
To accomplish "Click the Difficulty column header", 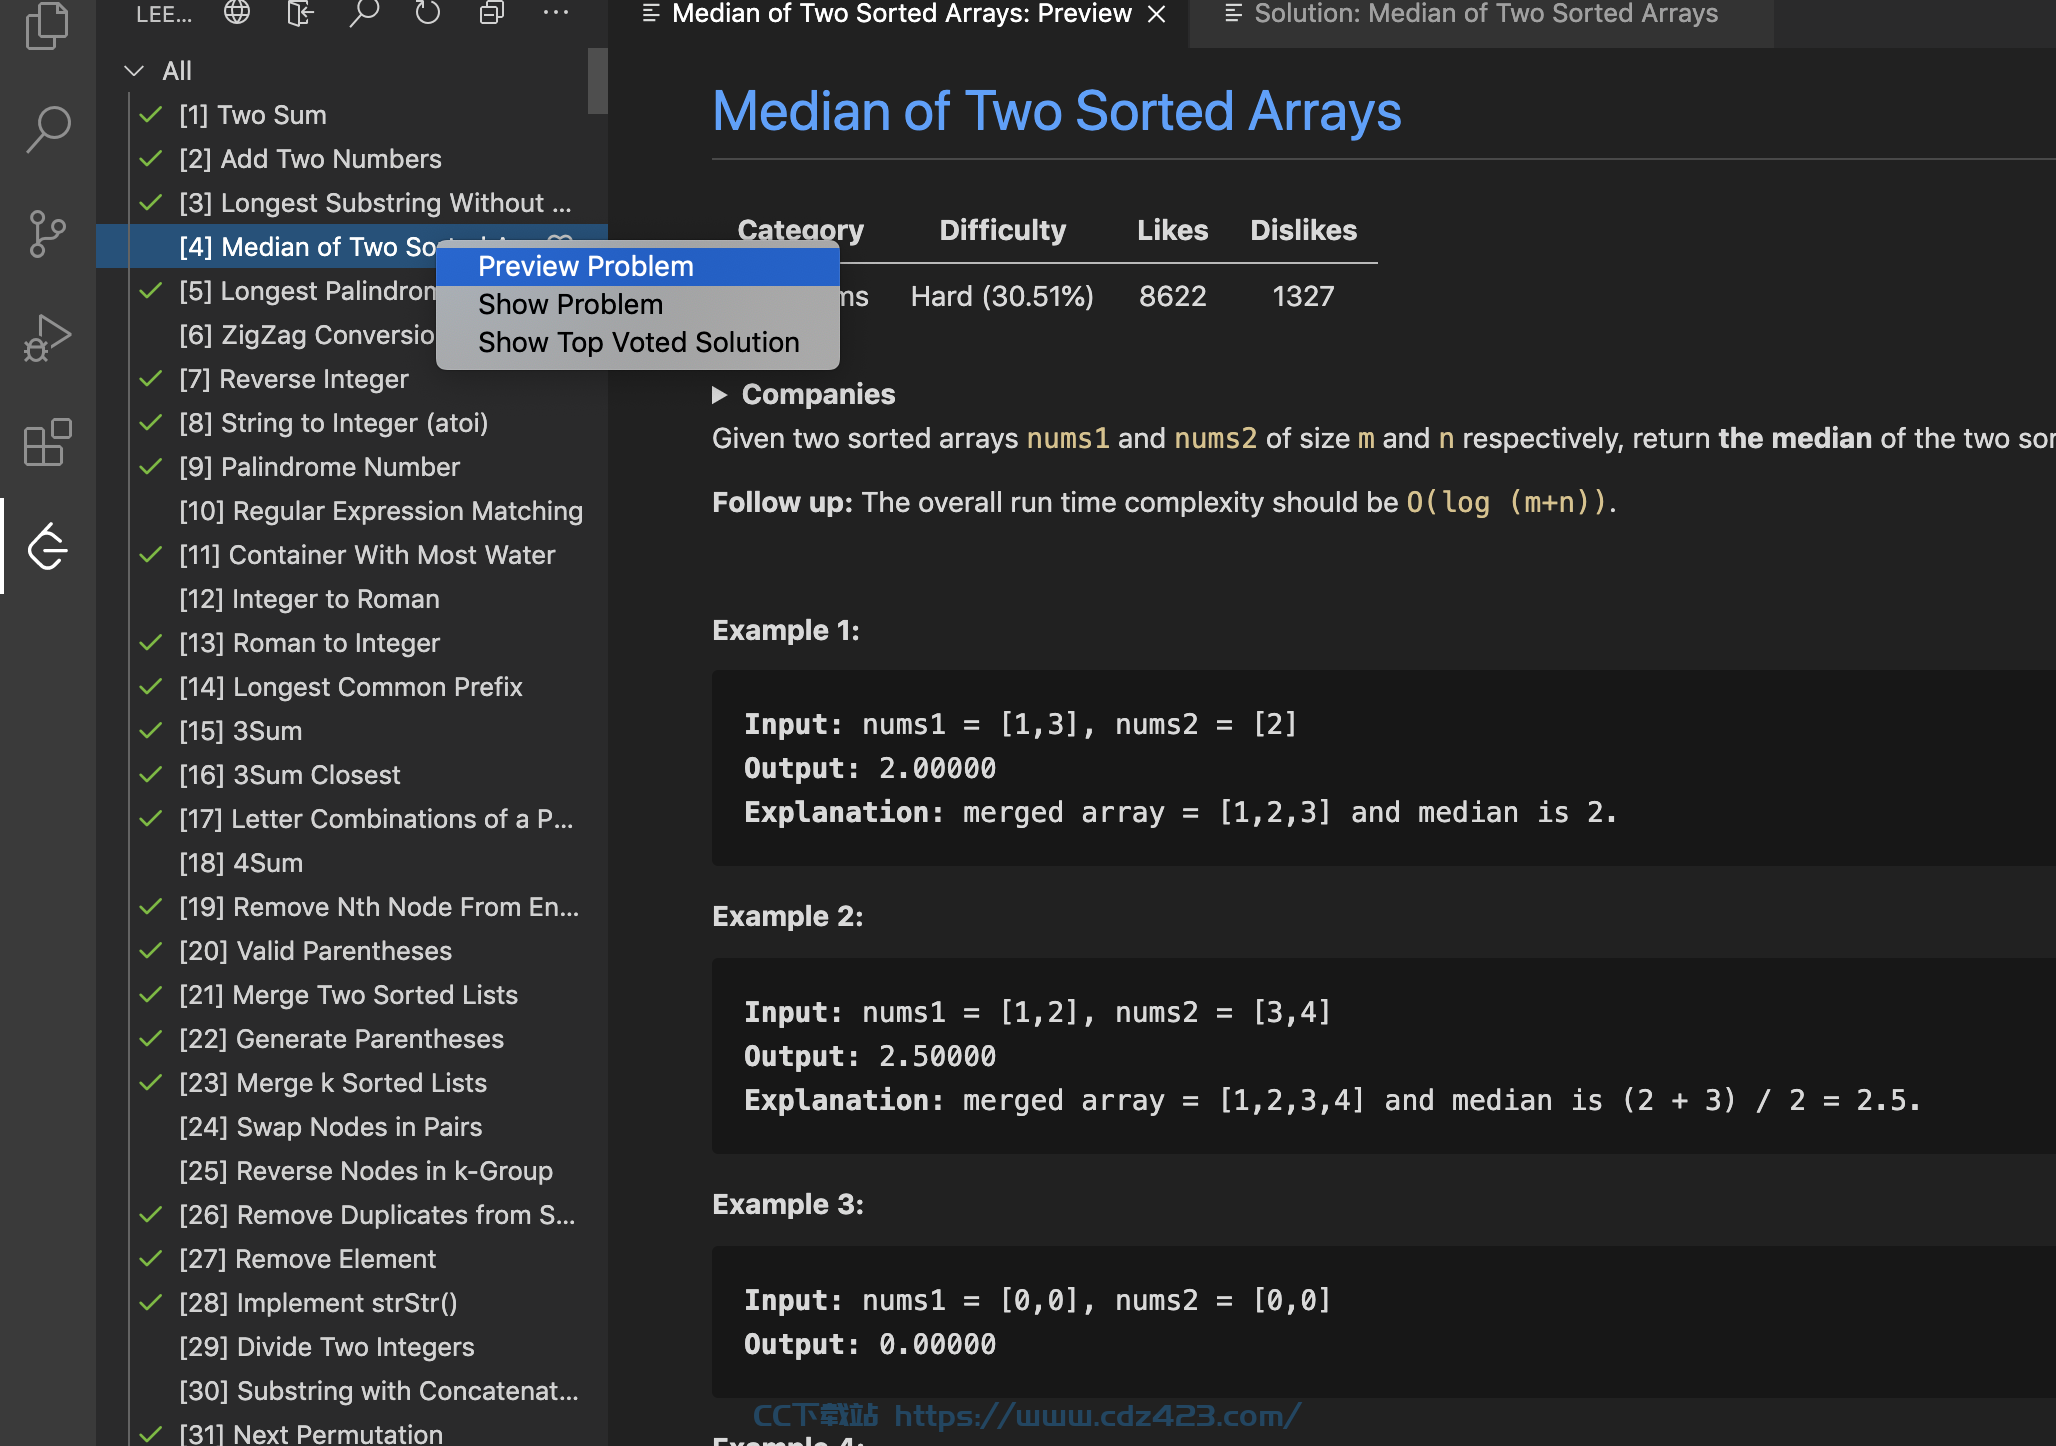I will pyautogui.click(x=1002, y=231).
